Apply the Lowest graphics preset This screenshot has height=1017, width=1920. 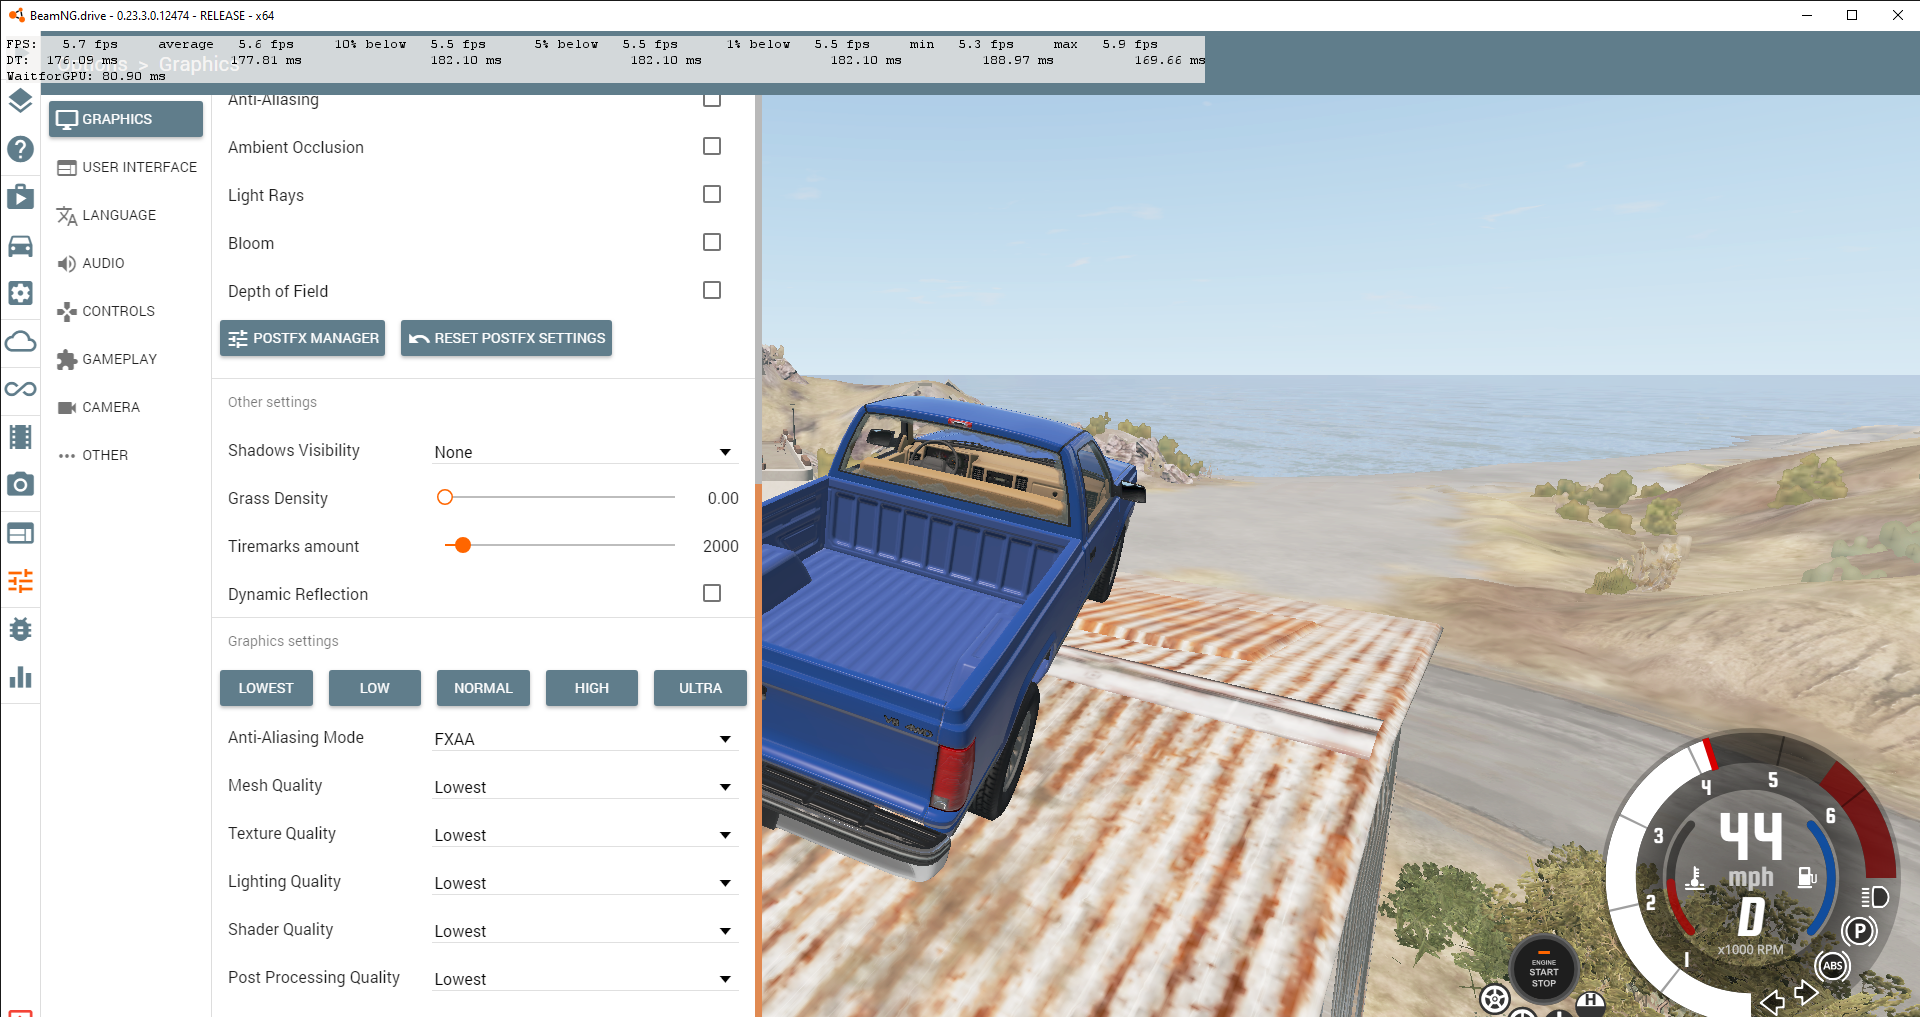[x=266, y=688]
